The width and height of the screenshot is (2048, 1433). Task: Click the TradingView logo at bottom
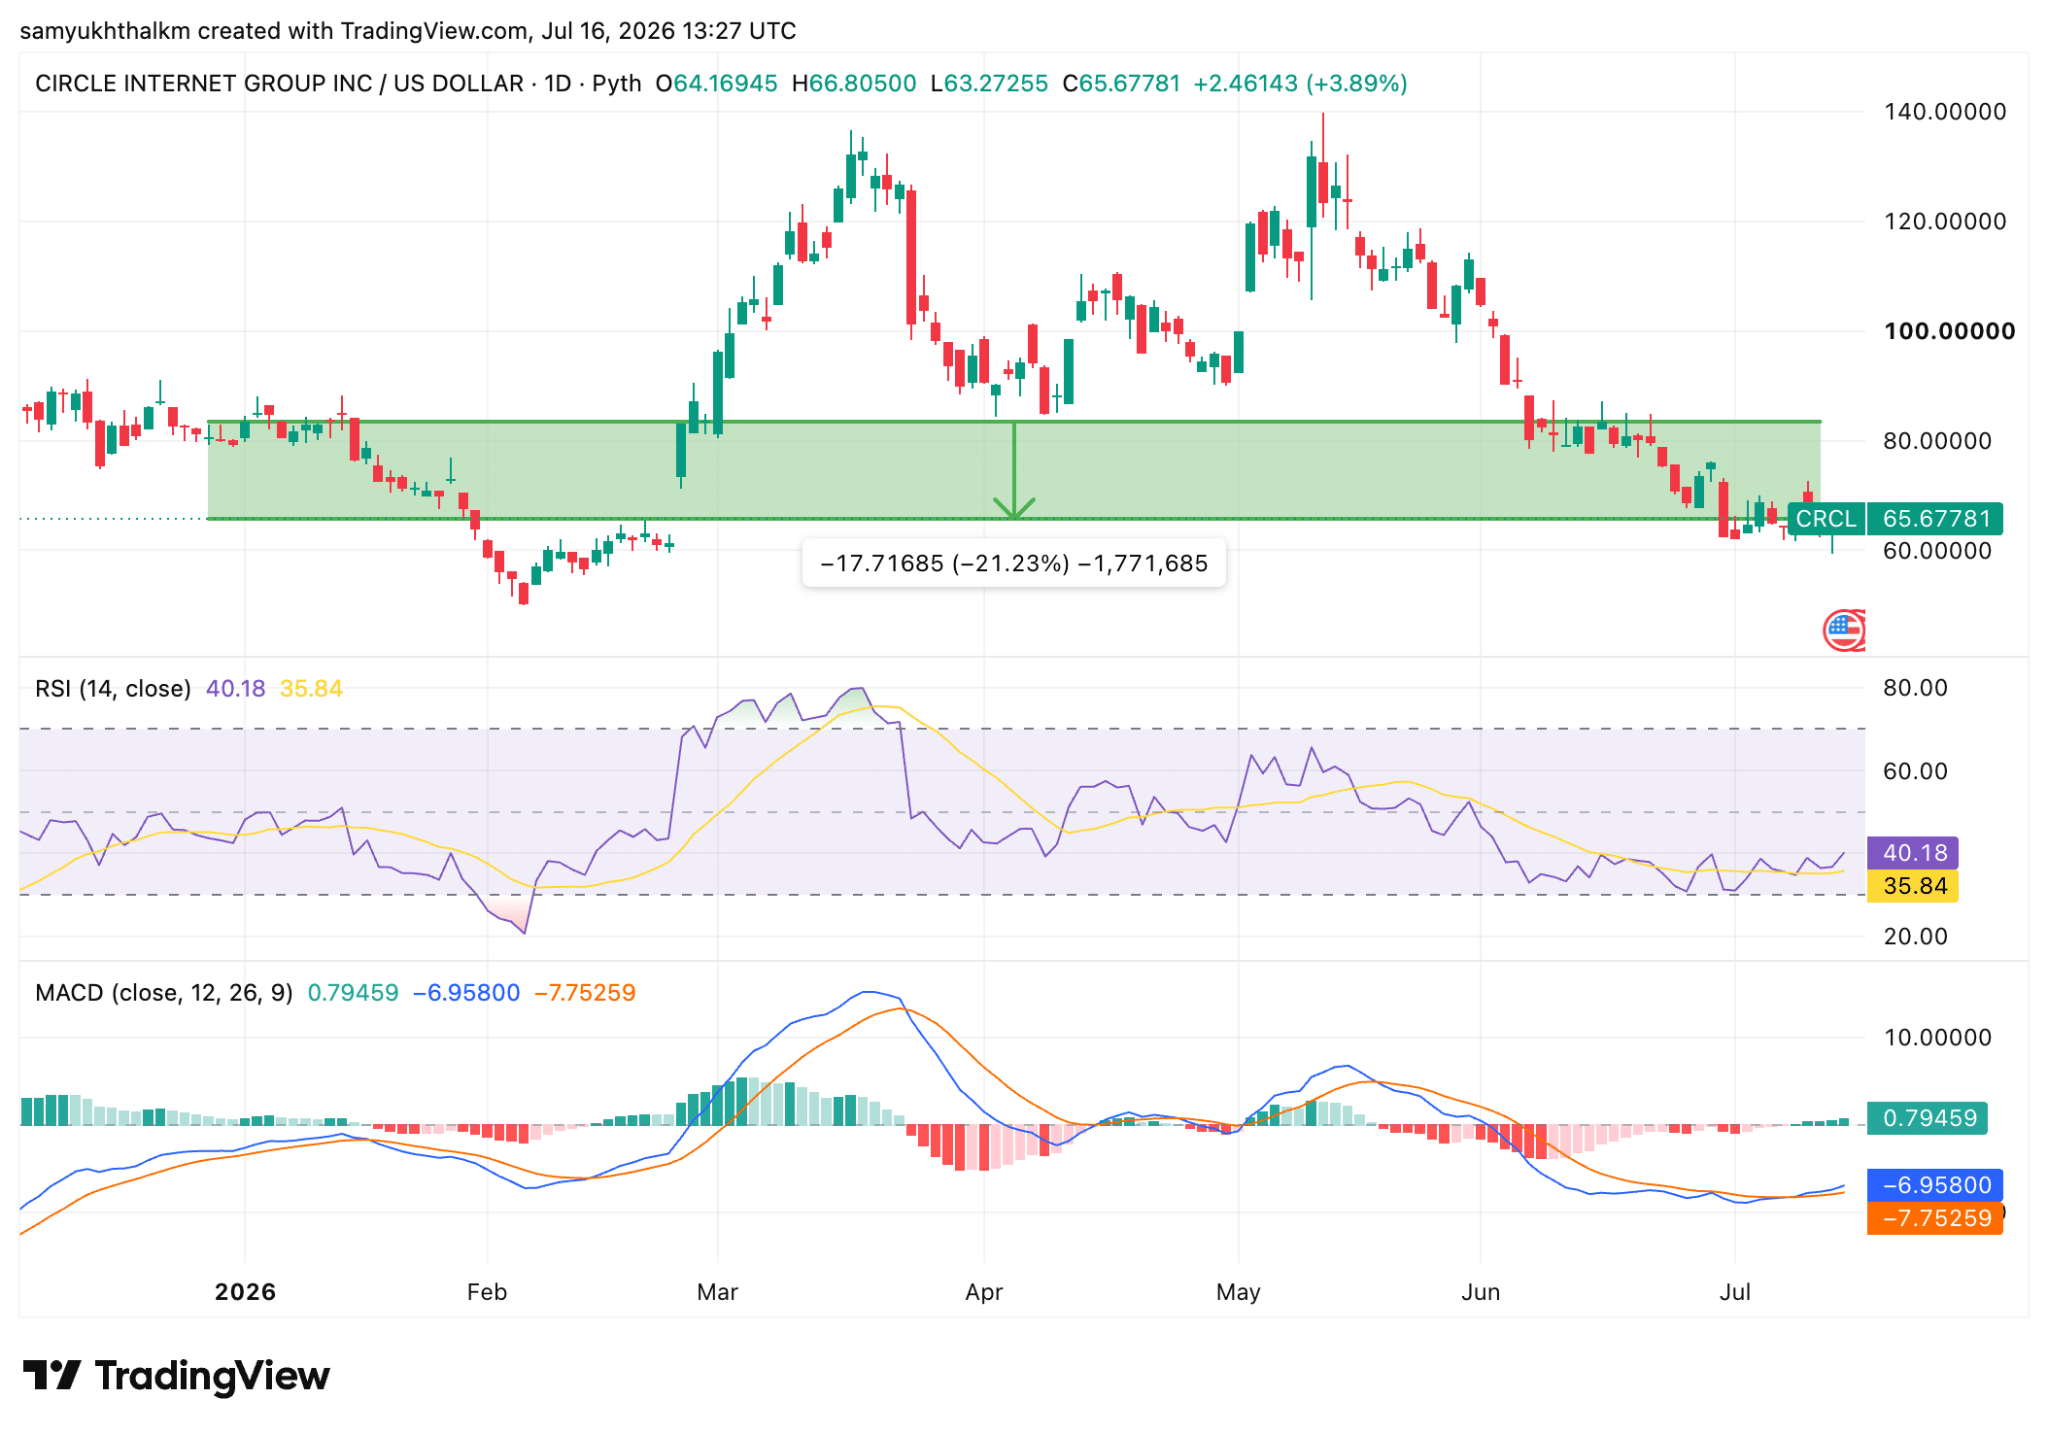176,1376
